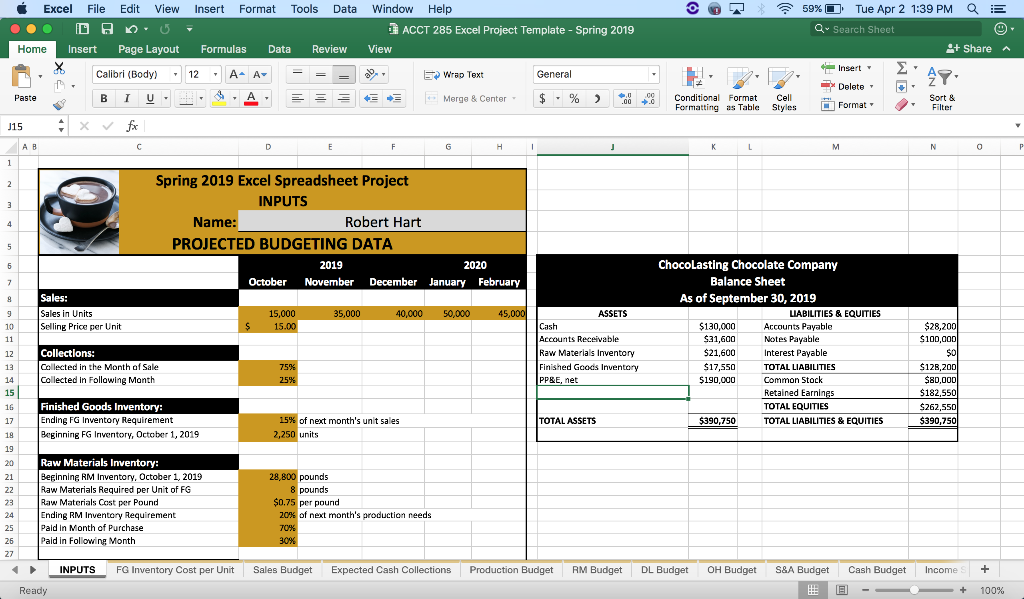The width and height of the screenshot is (1024, 599).
Task: Toggle italic formatting
Action: click(x=127, y=97)
